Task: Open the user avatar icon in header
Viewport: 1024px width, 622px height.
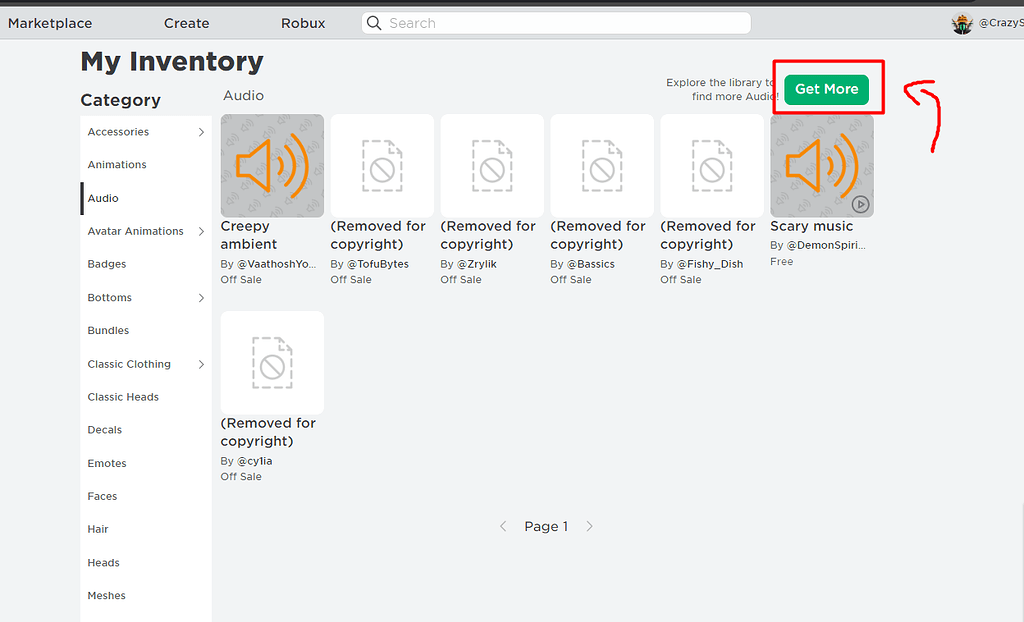Action: click(x=962, y=24)
